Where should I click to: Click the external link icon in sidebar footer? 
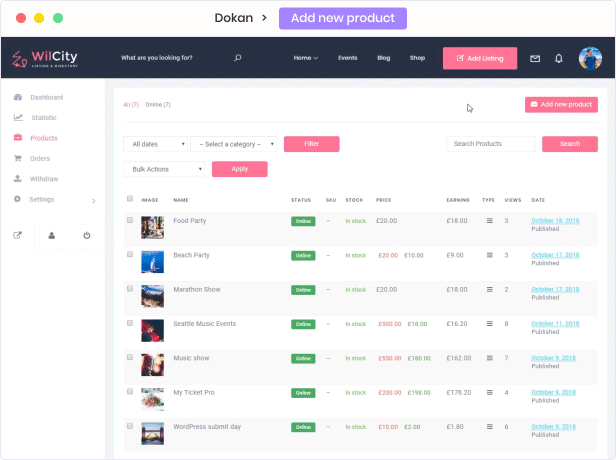coord(17,235)
